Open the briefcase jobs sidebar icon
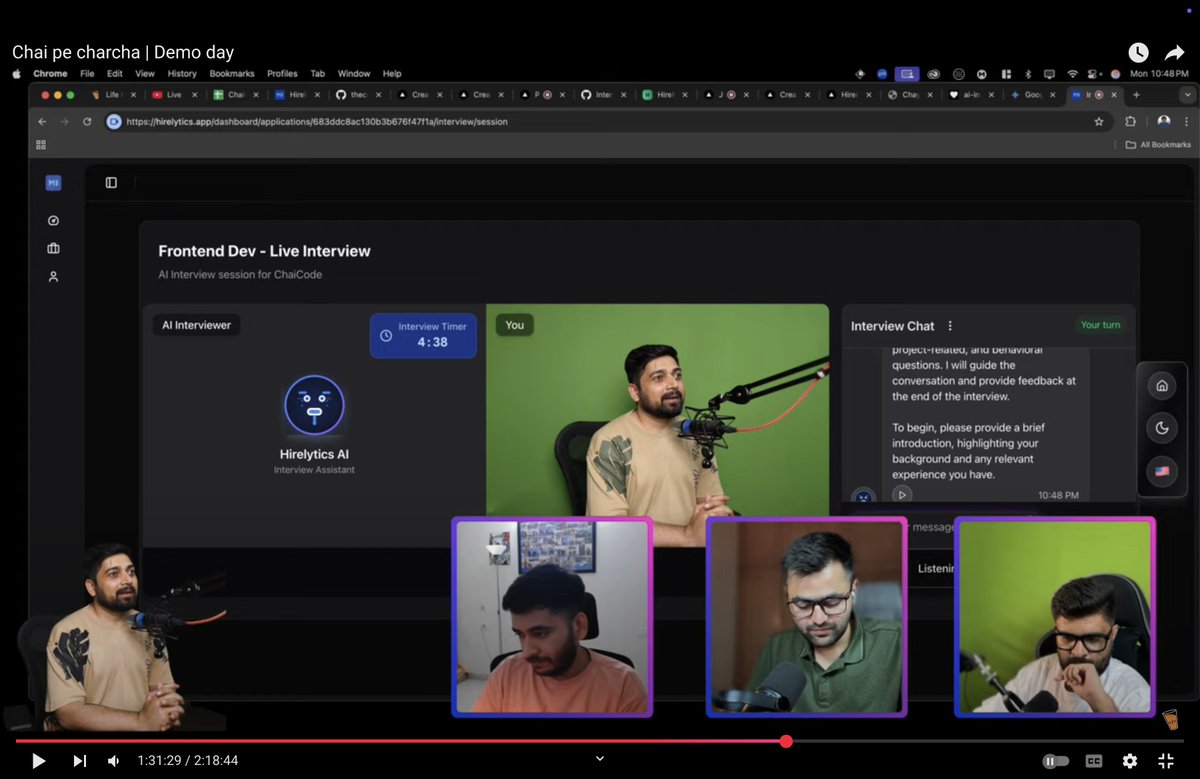The width and height of the screenshot is (1200, 779). pyautogui.click(x=53, y=248)
